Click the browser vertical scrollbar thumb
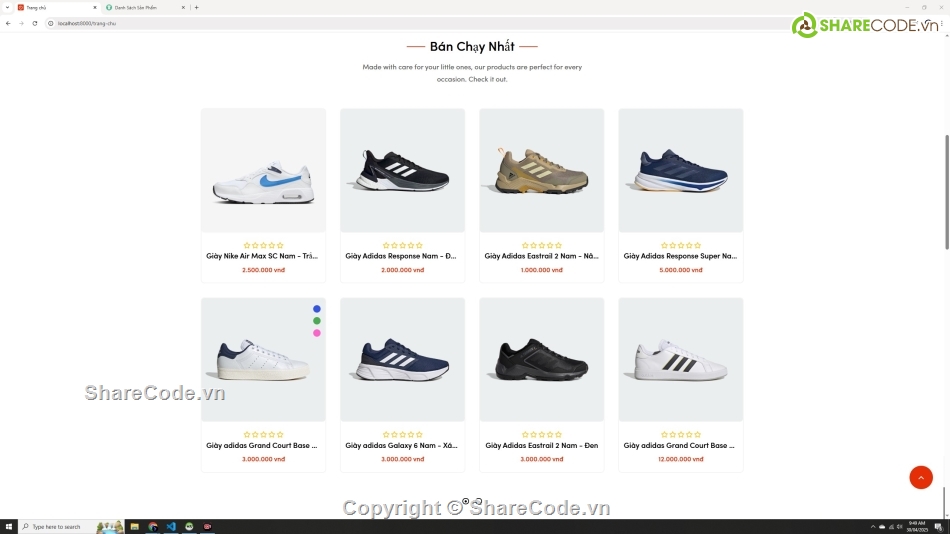Screen dimensions: 950x534 [946, 192]
